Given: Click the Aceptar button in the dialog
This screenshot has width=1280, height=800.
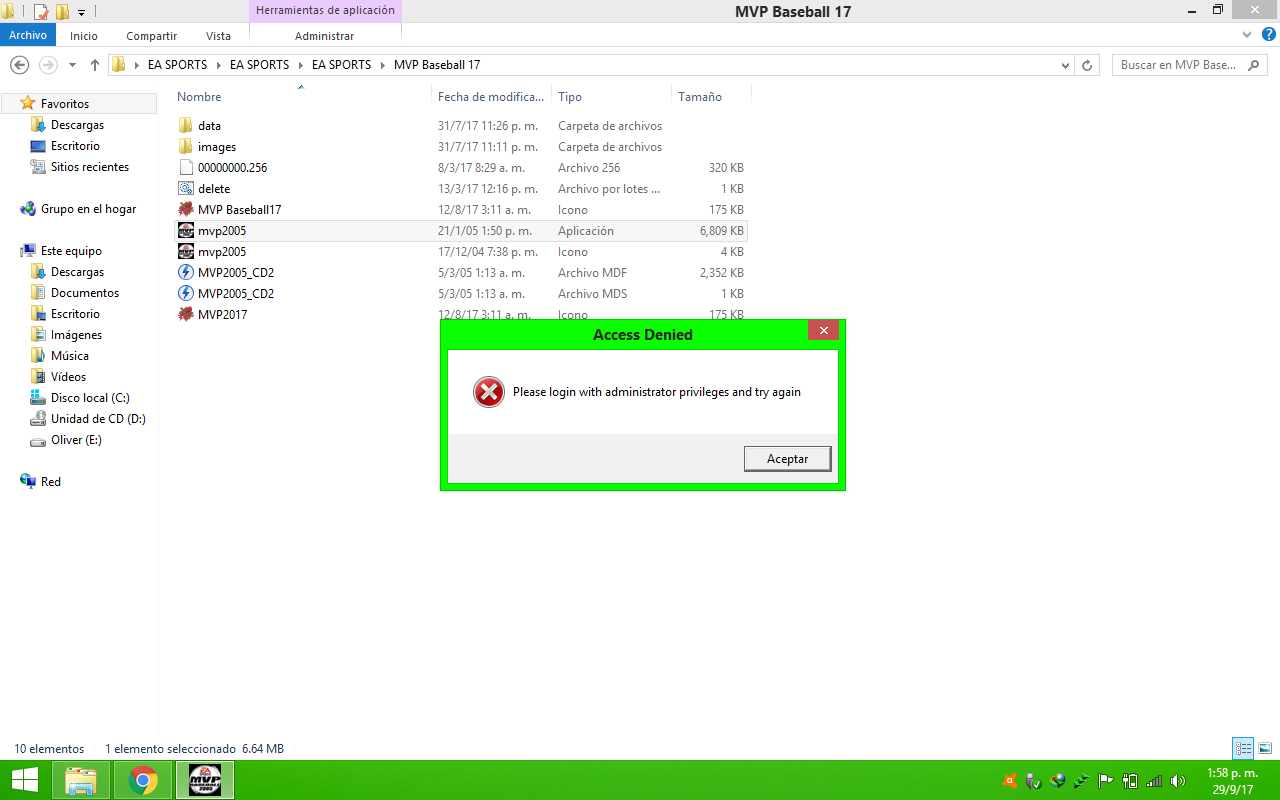Looking at the screenshot, I should 787,459.
